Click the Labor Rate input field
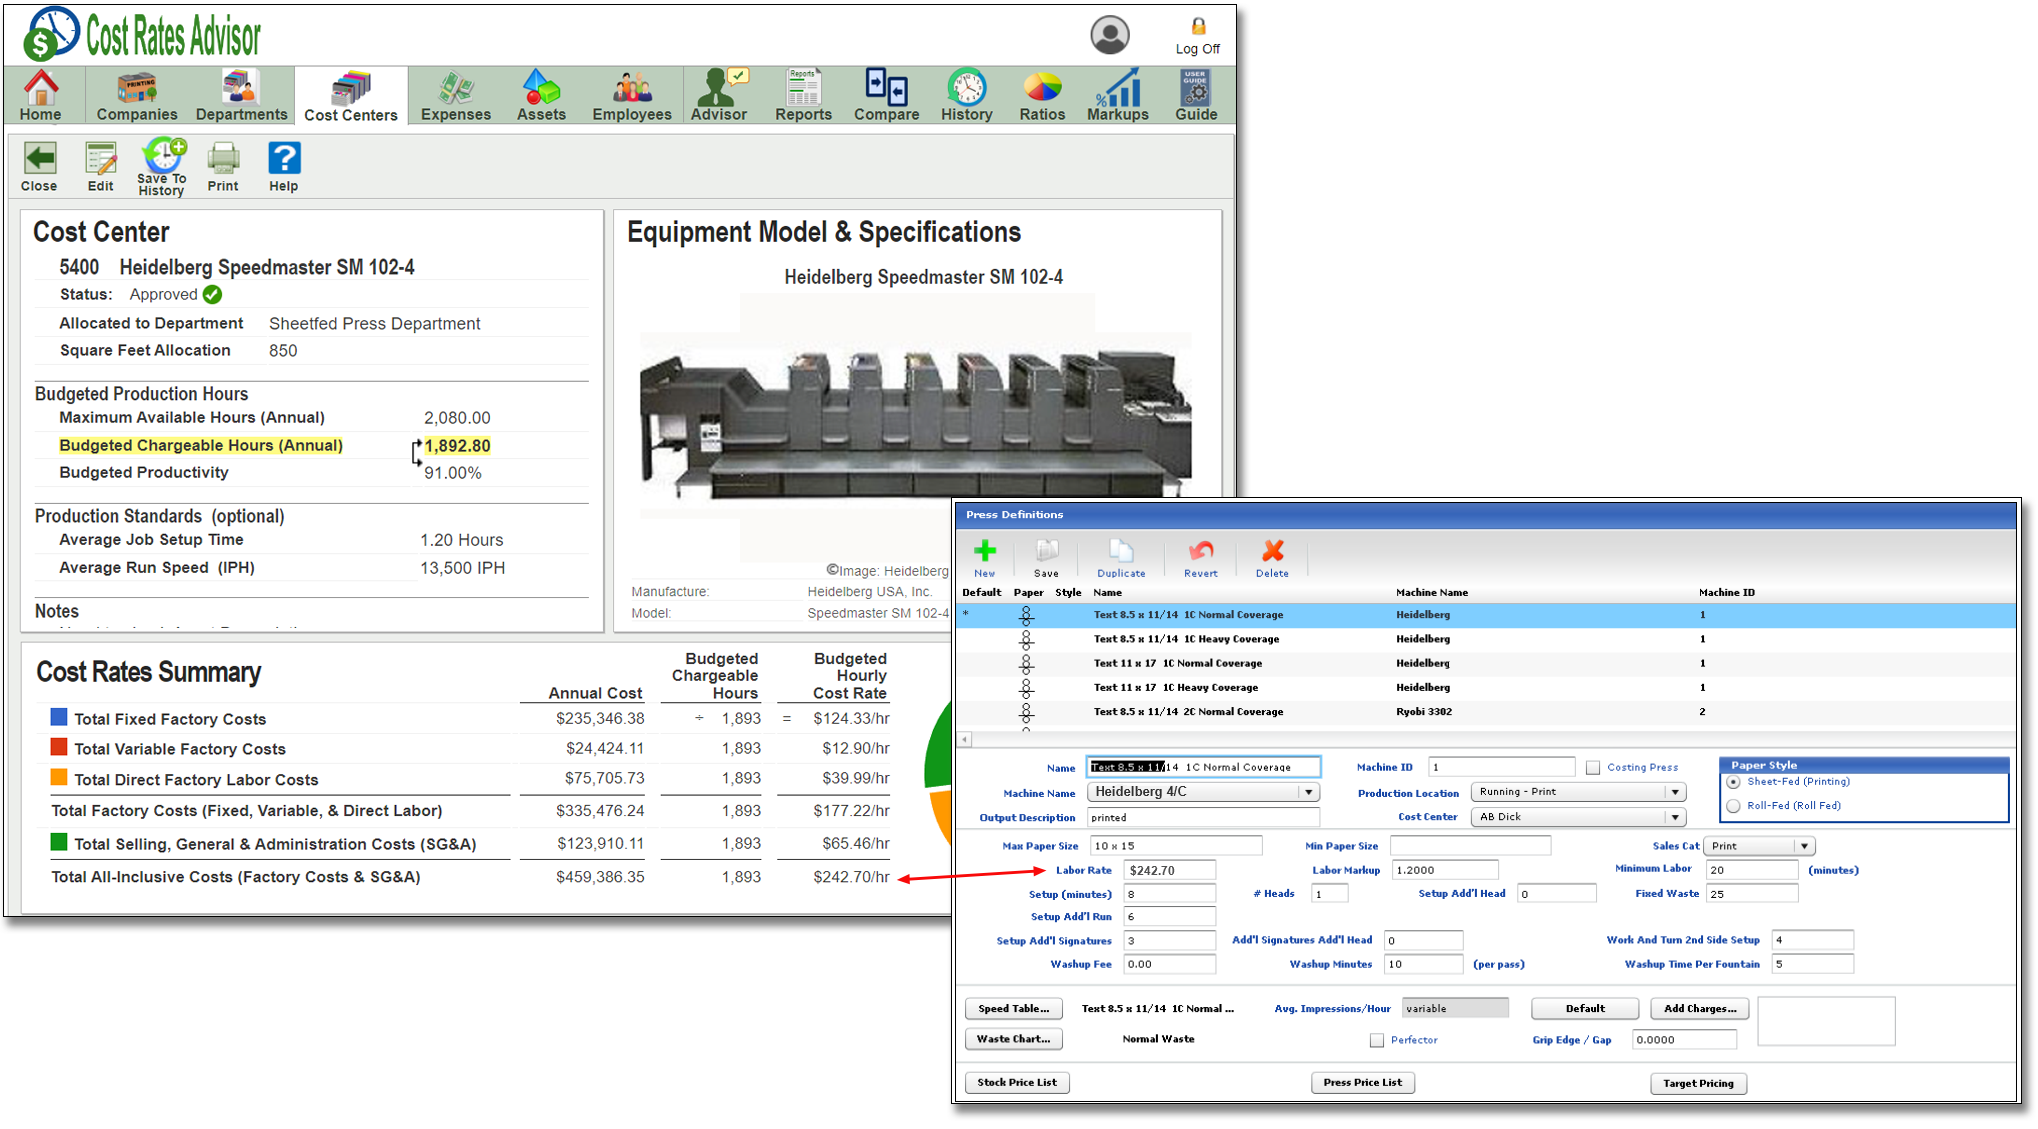 (x=1170, y=871)
